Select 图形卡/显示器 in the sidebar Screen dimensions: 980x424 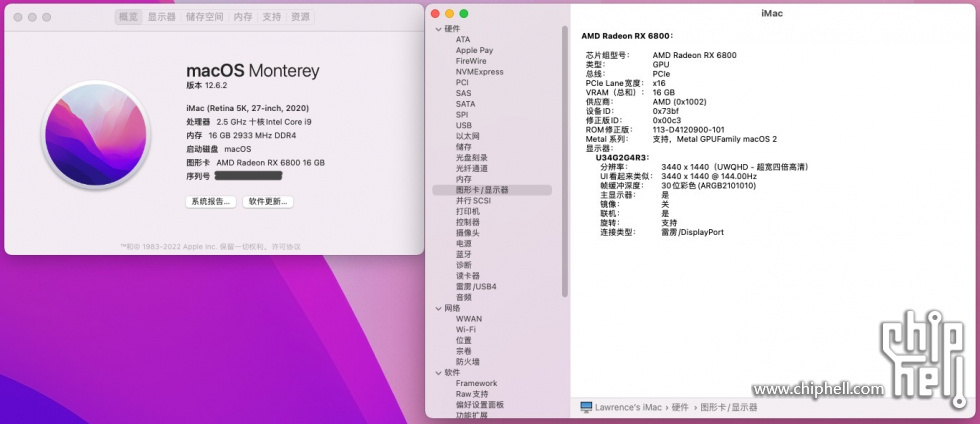click(492, 189)
